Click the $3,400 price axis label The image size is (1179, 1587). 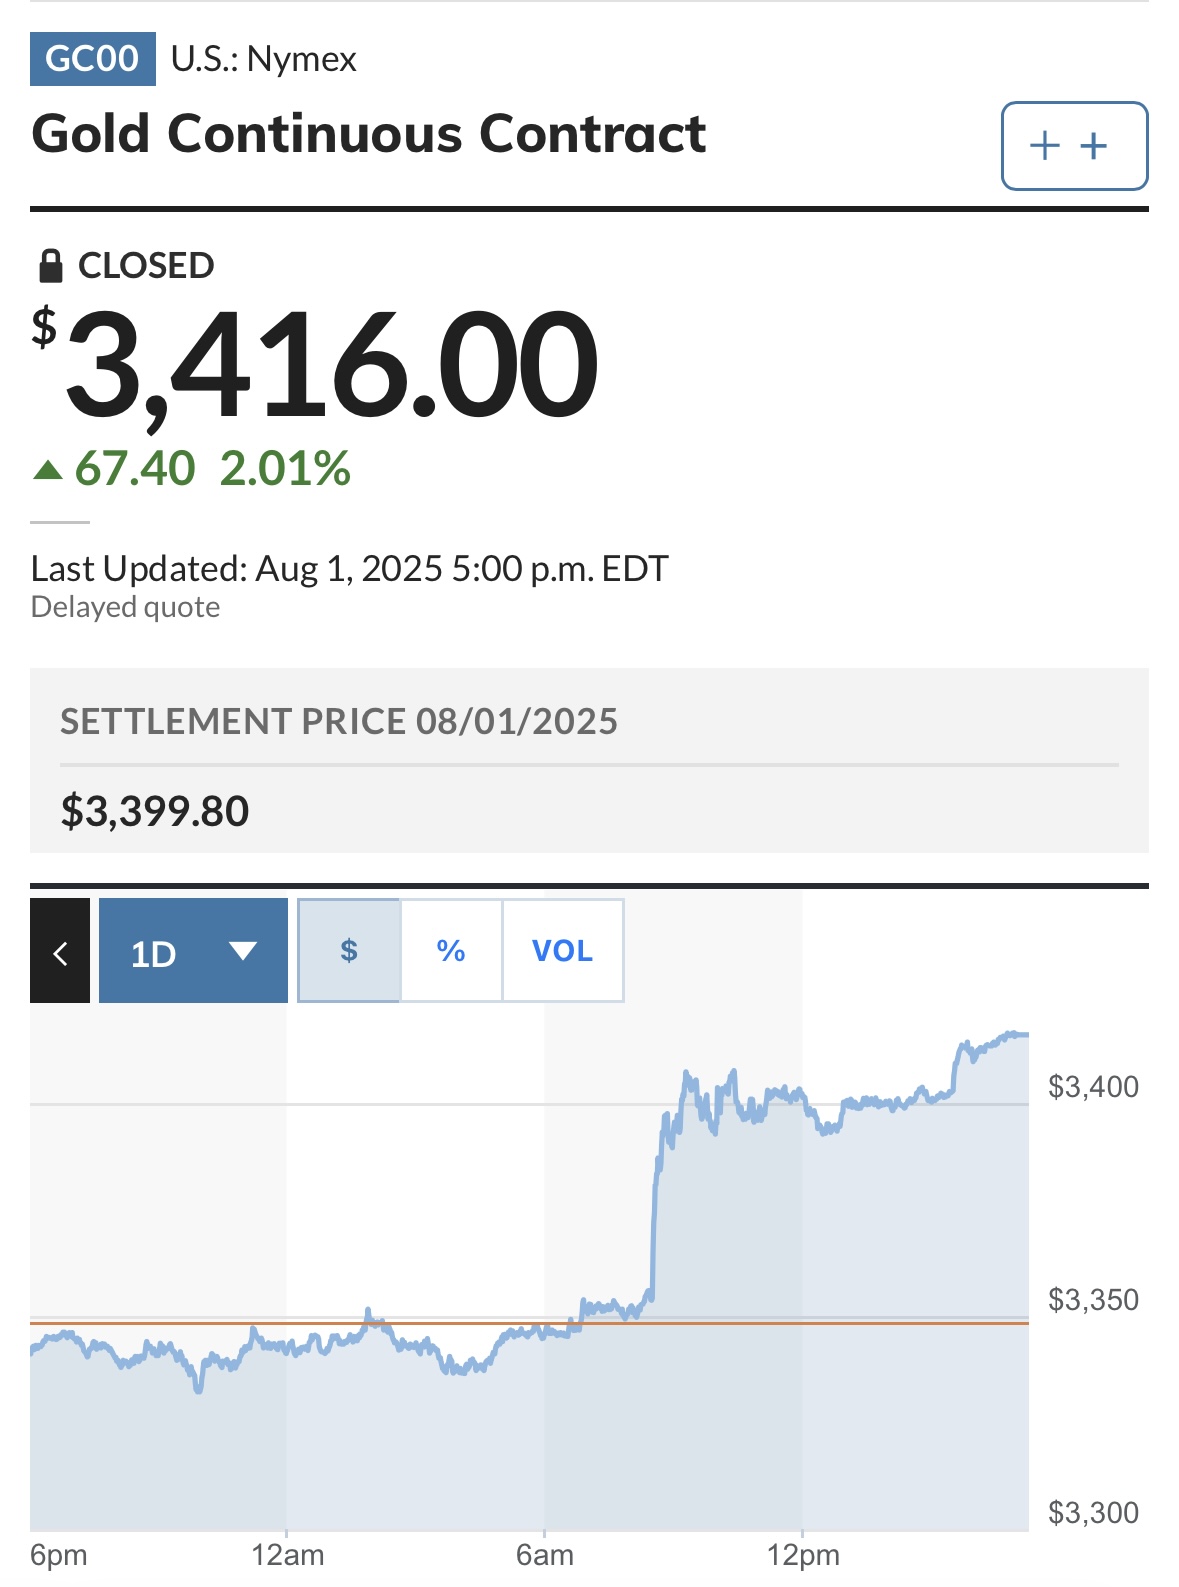click(1093, 1087)
